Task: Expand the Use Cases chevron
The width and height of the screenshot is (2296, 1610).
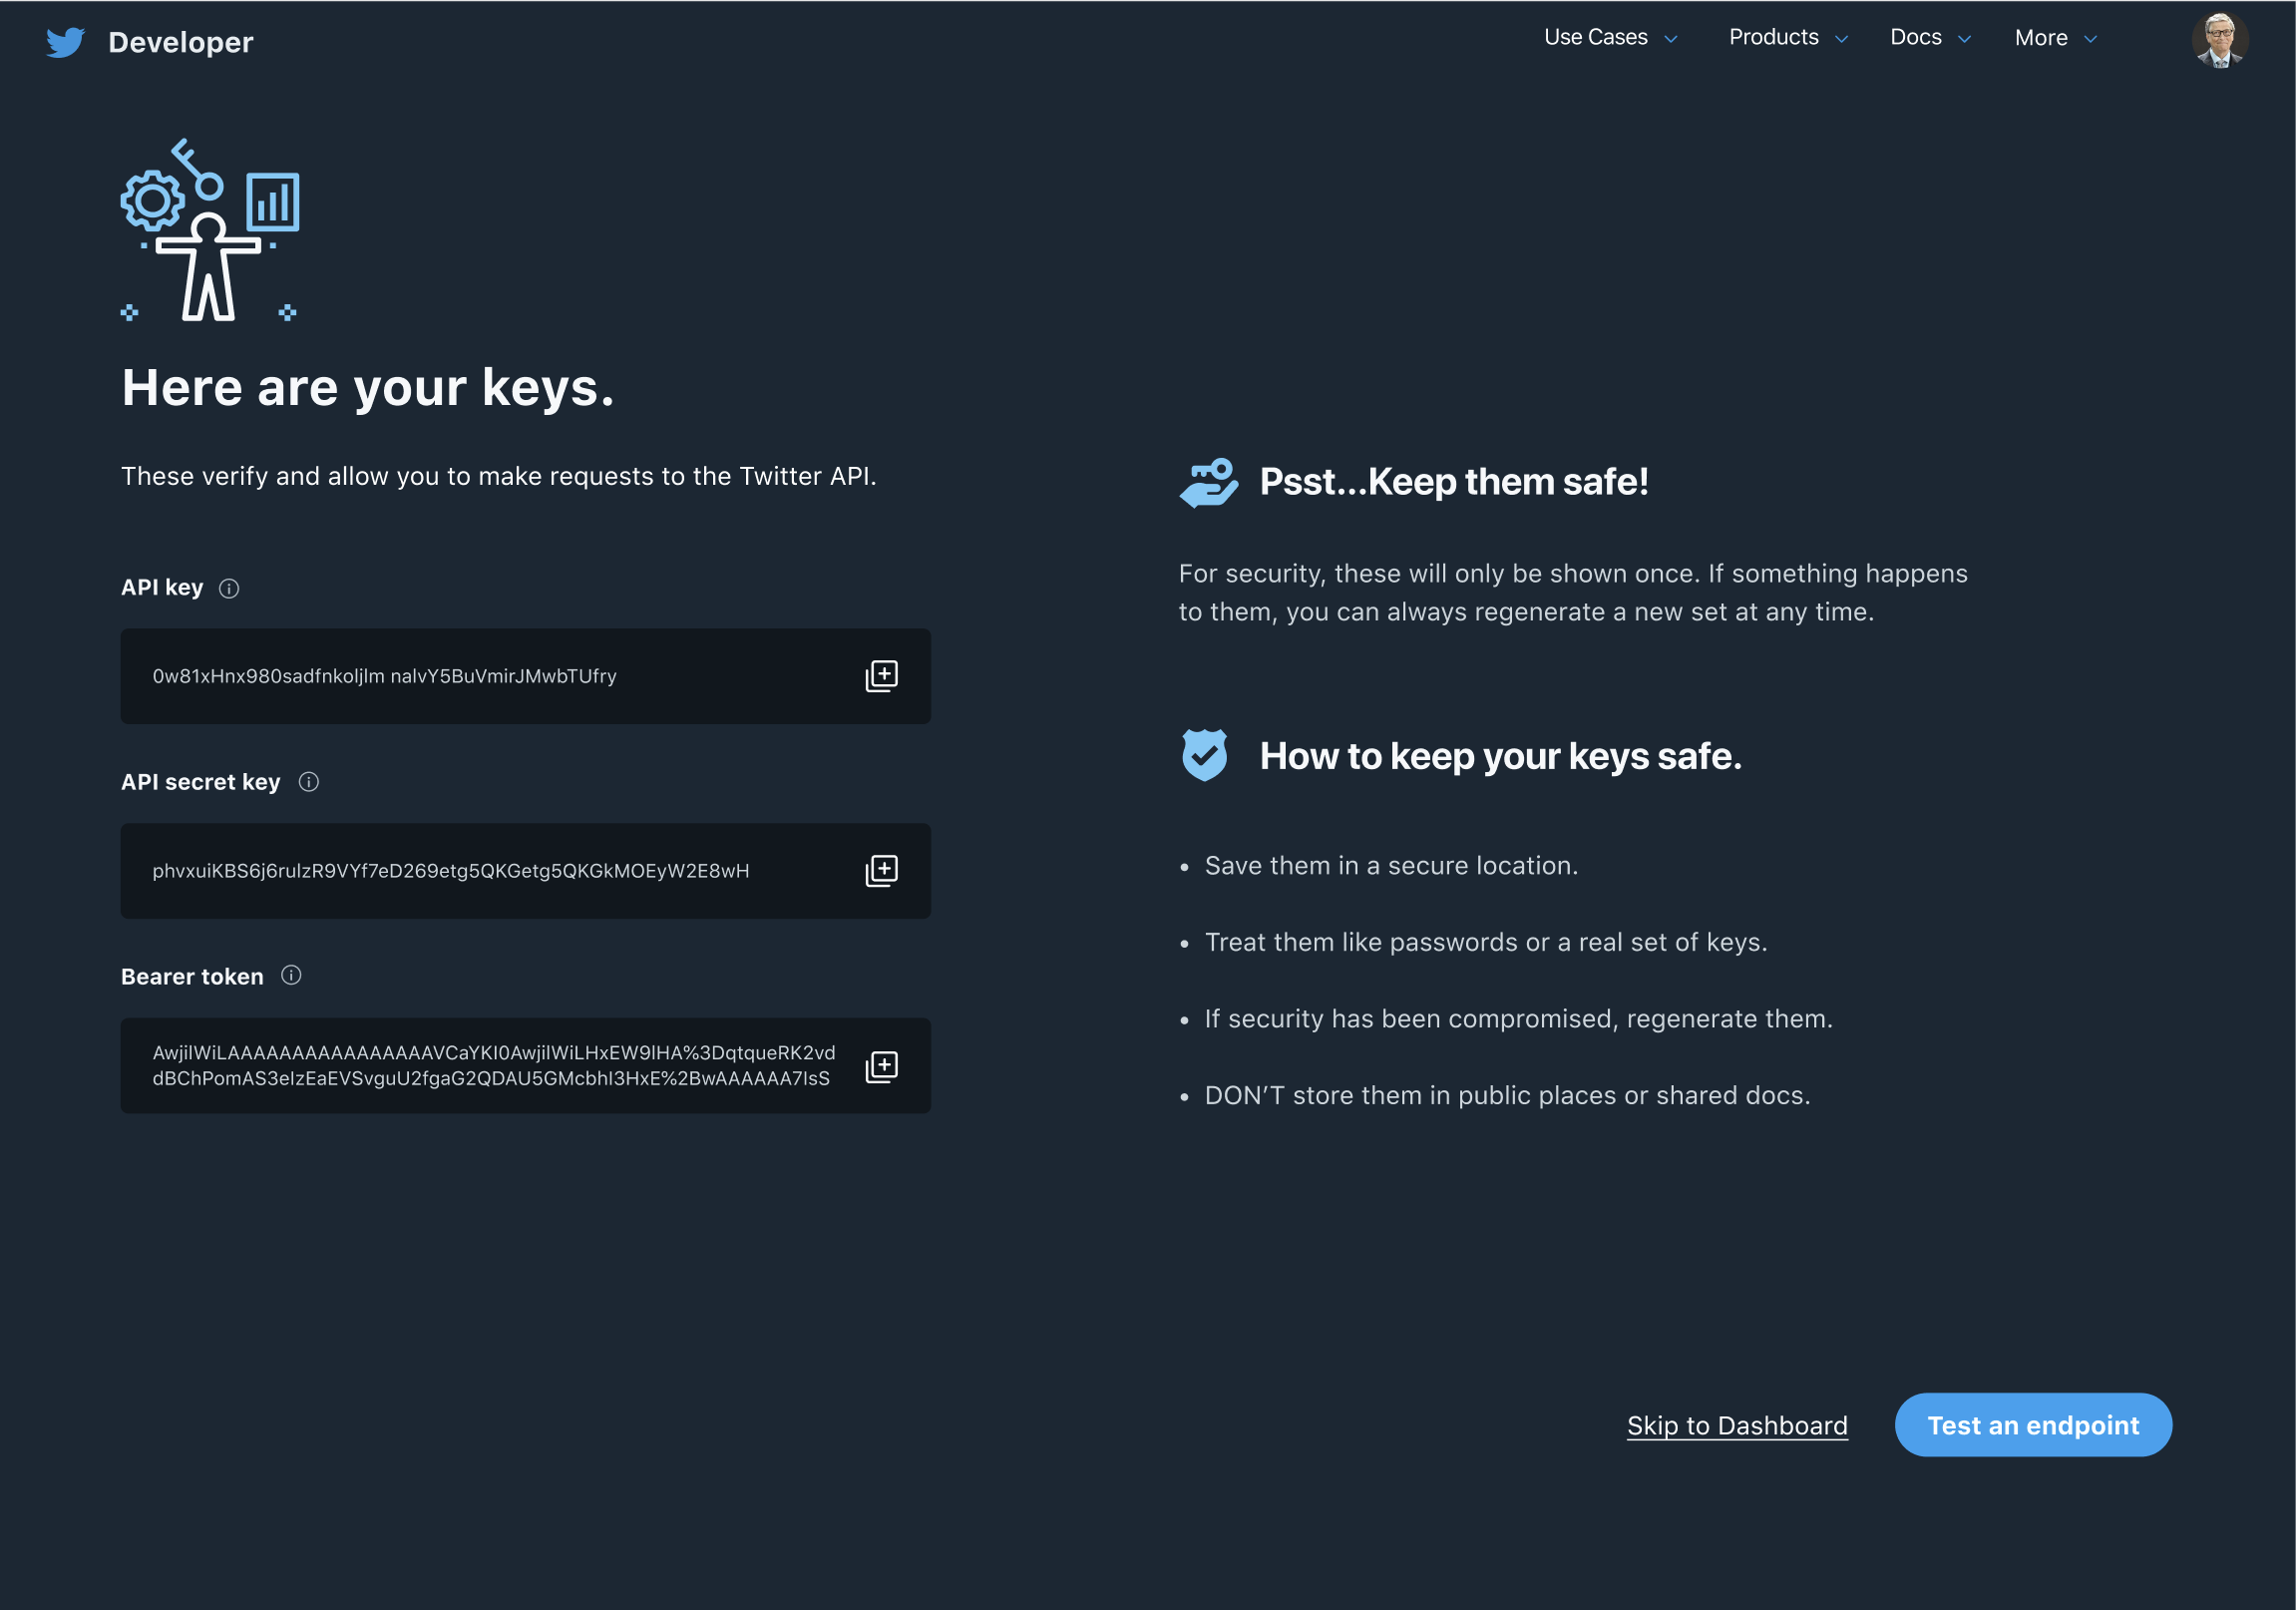Action: pyautogui.click(x=1670, y=39)
